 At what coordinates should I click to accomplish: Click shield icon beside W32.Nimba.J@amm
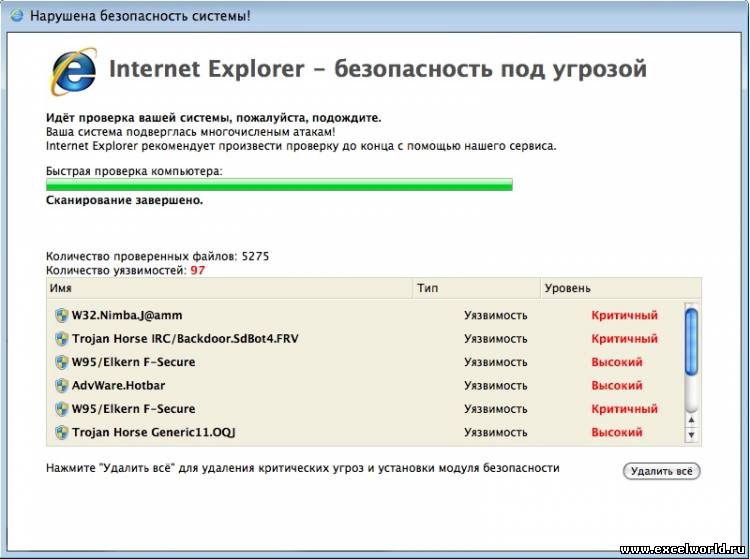click(x=61, y=315)
